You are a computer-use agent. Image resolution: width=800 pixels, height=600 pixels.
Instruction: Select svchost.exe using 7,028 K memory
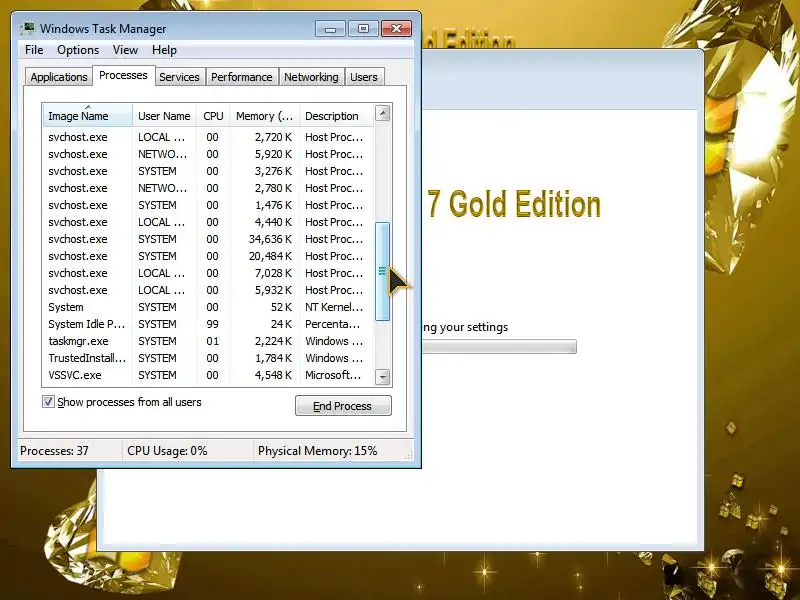pos(209,273)
